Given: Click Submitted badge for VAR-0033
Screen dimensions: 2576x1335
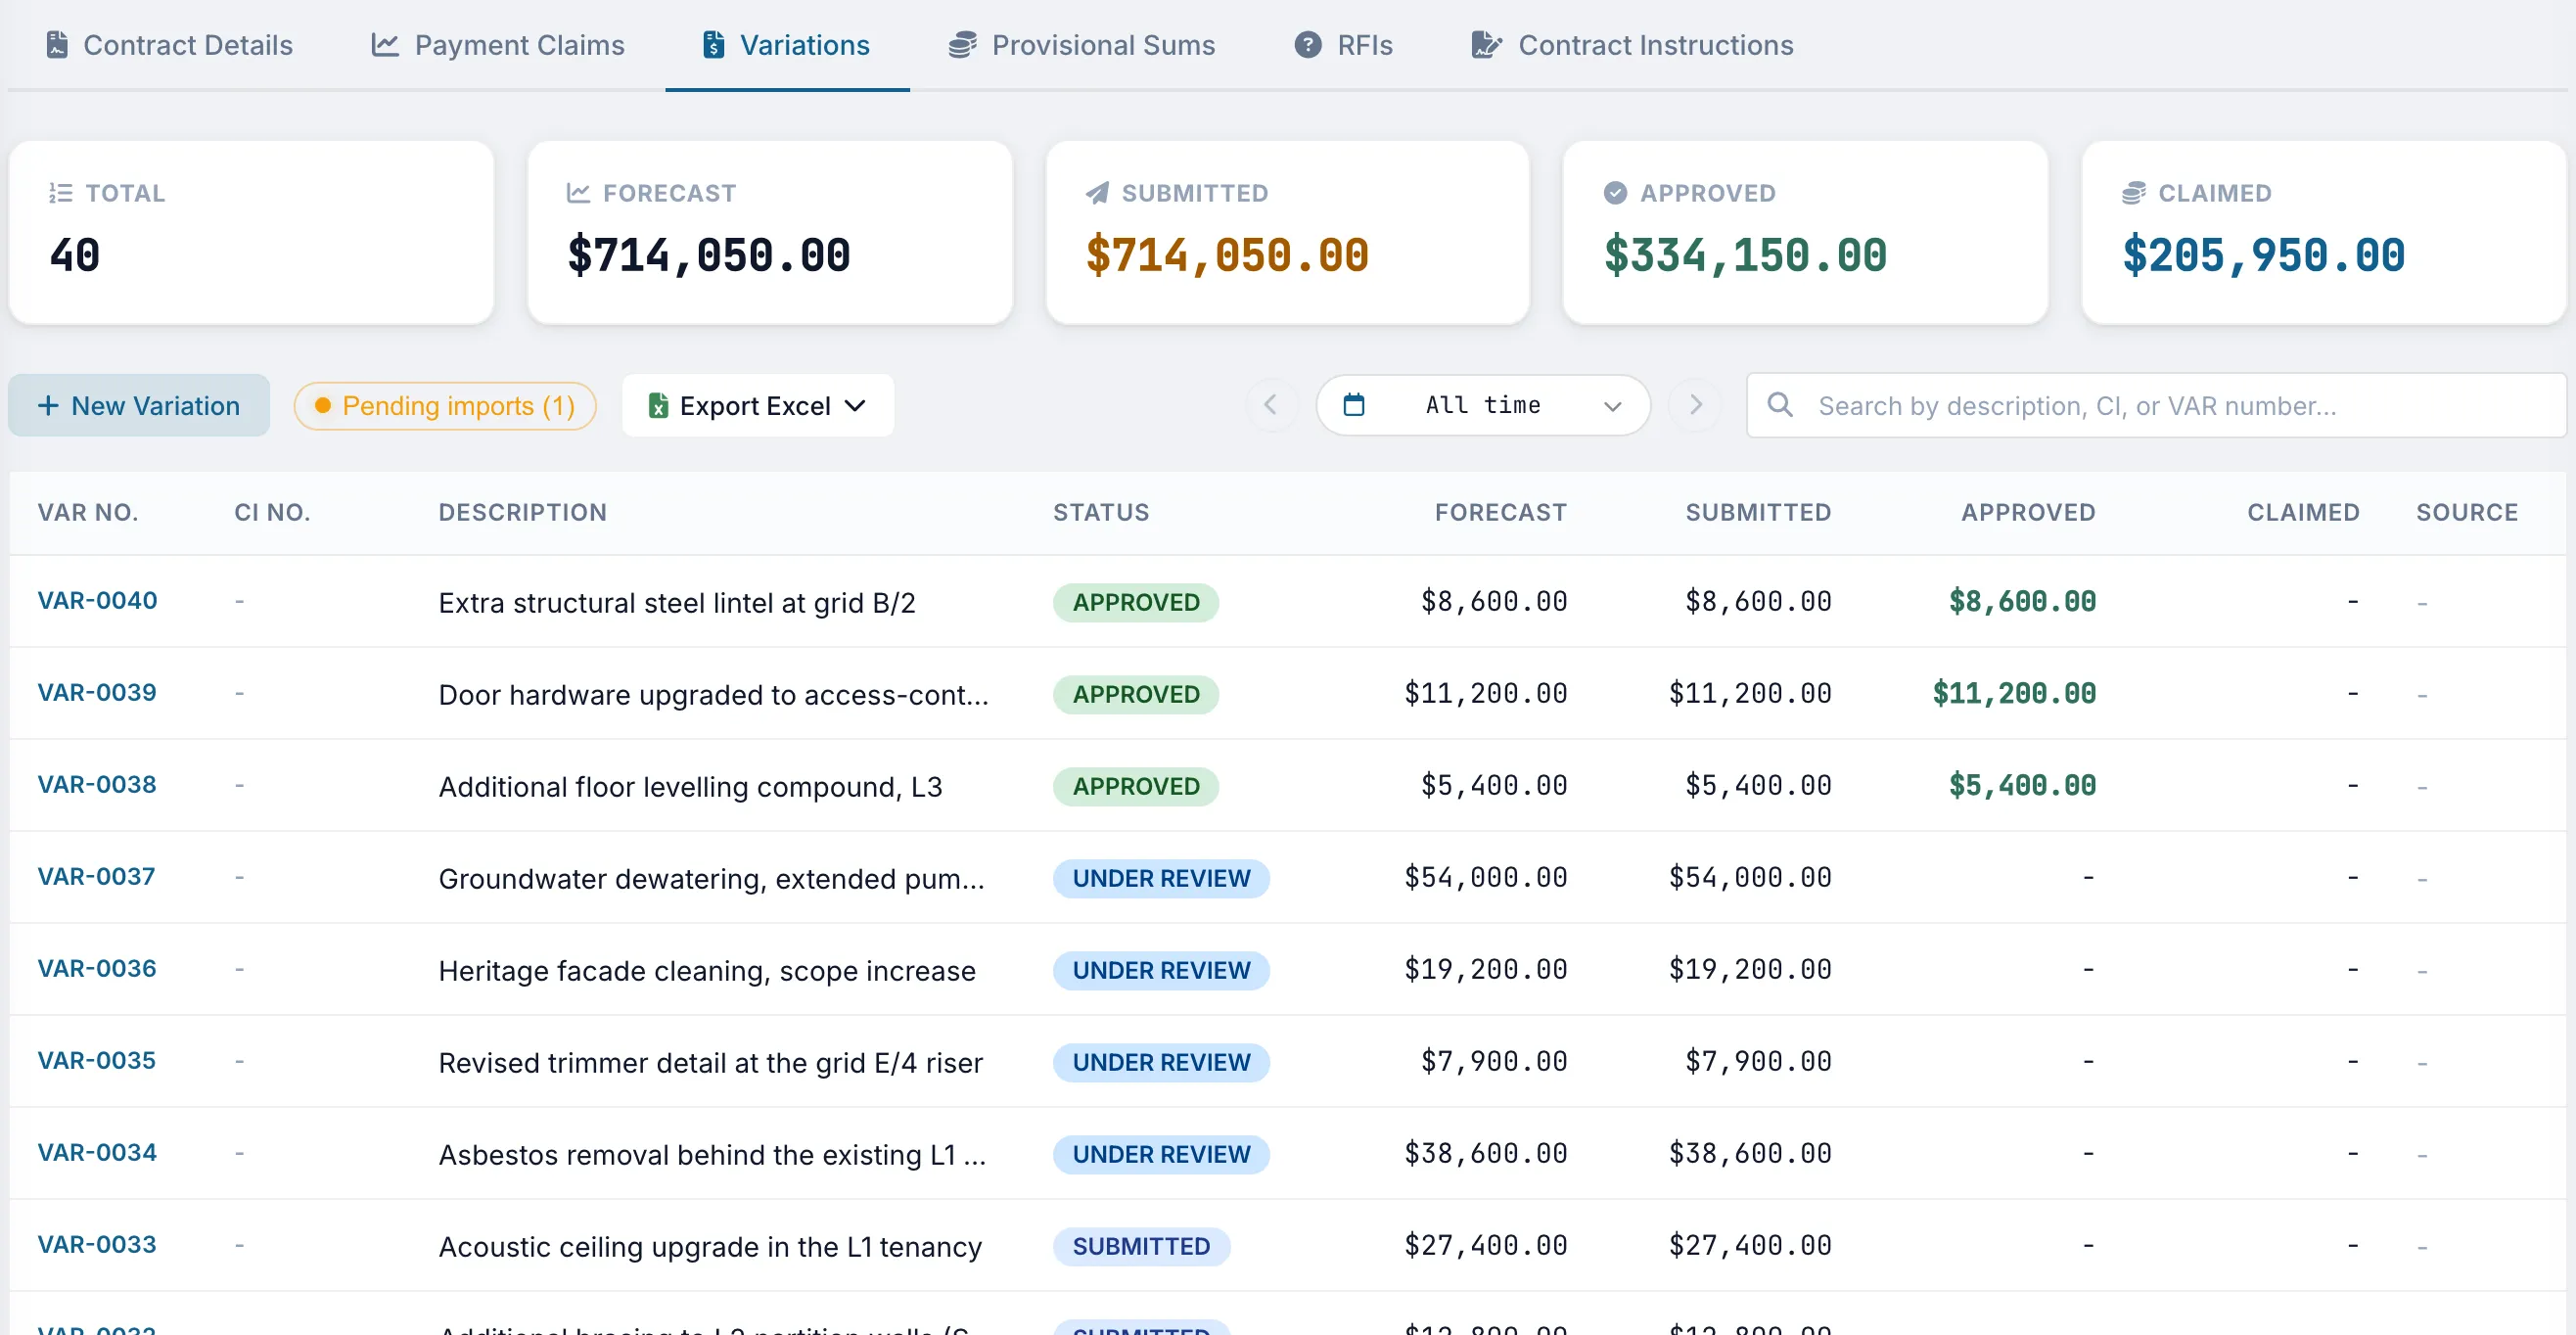Looking at the screenshot, I should point(1141,1246).
